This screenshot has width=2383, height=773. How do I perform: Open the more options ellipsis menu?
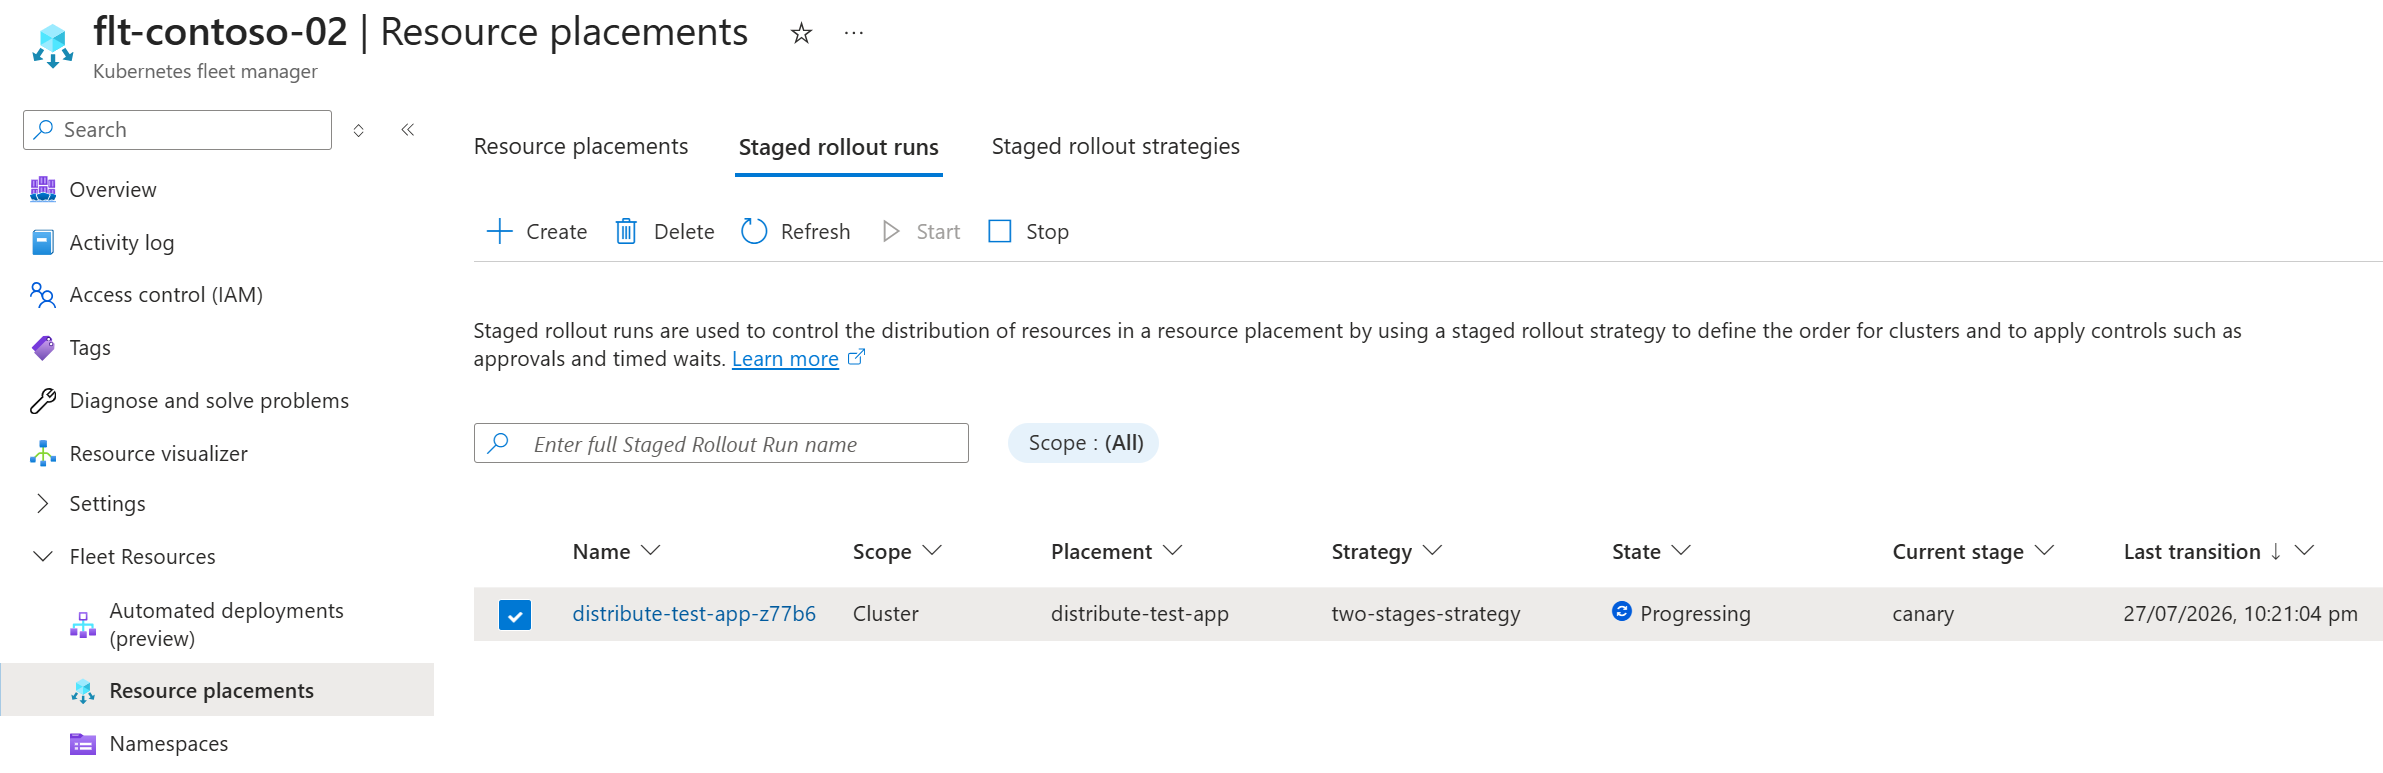[853, 33]
